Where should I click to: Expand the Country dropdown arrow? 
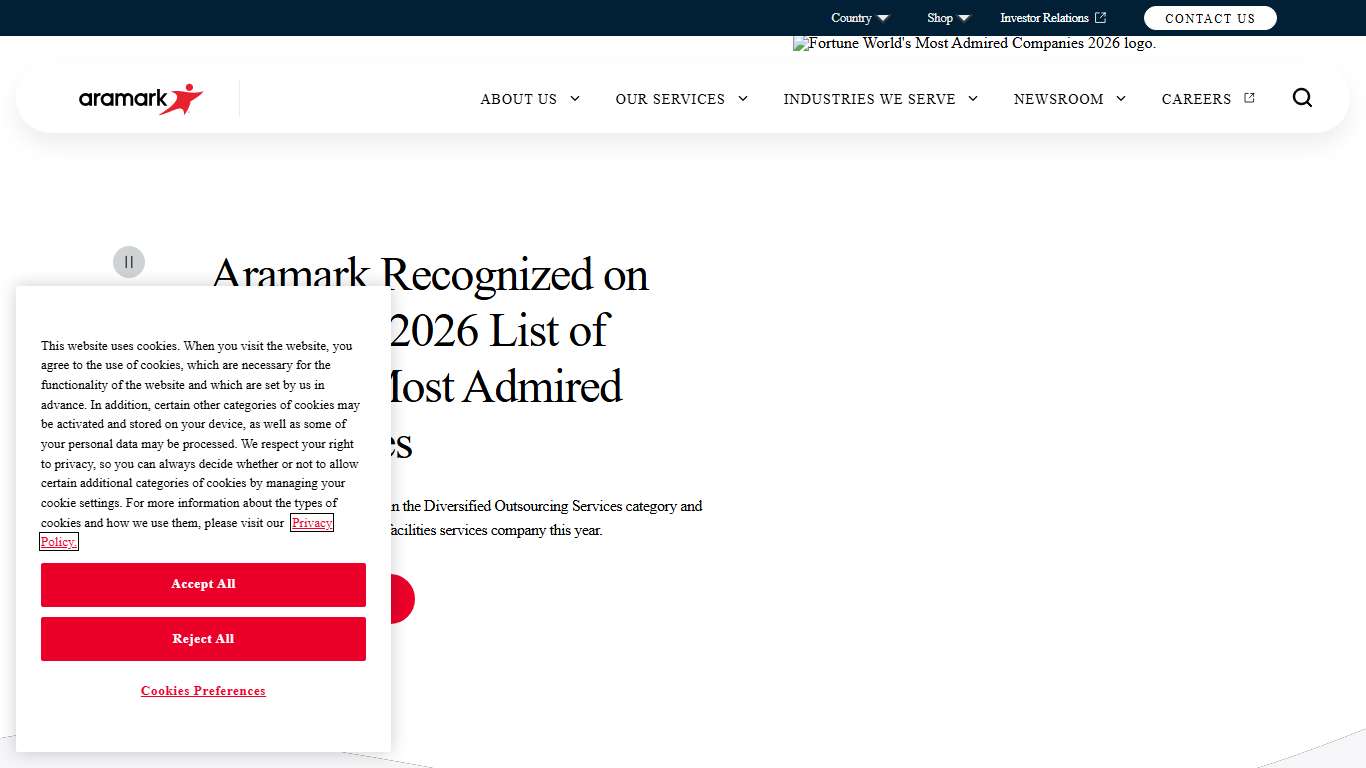(883, 17)
